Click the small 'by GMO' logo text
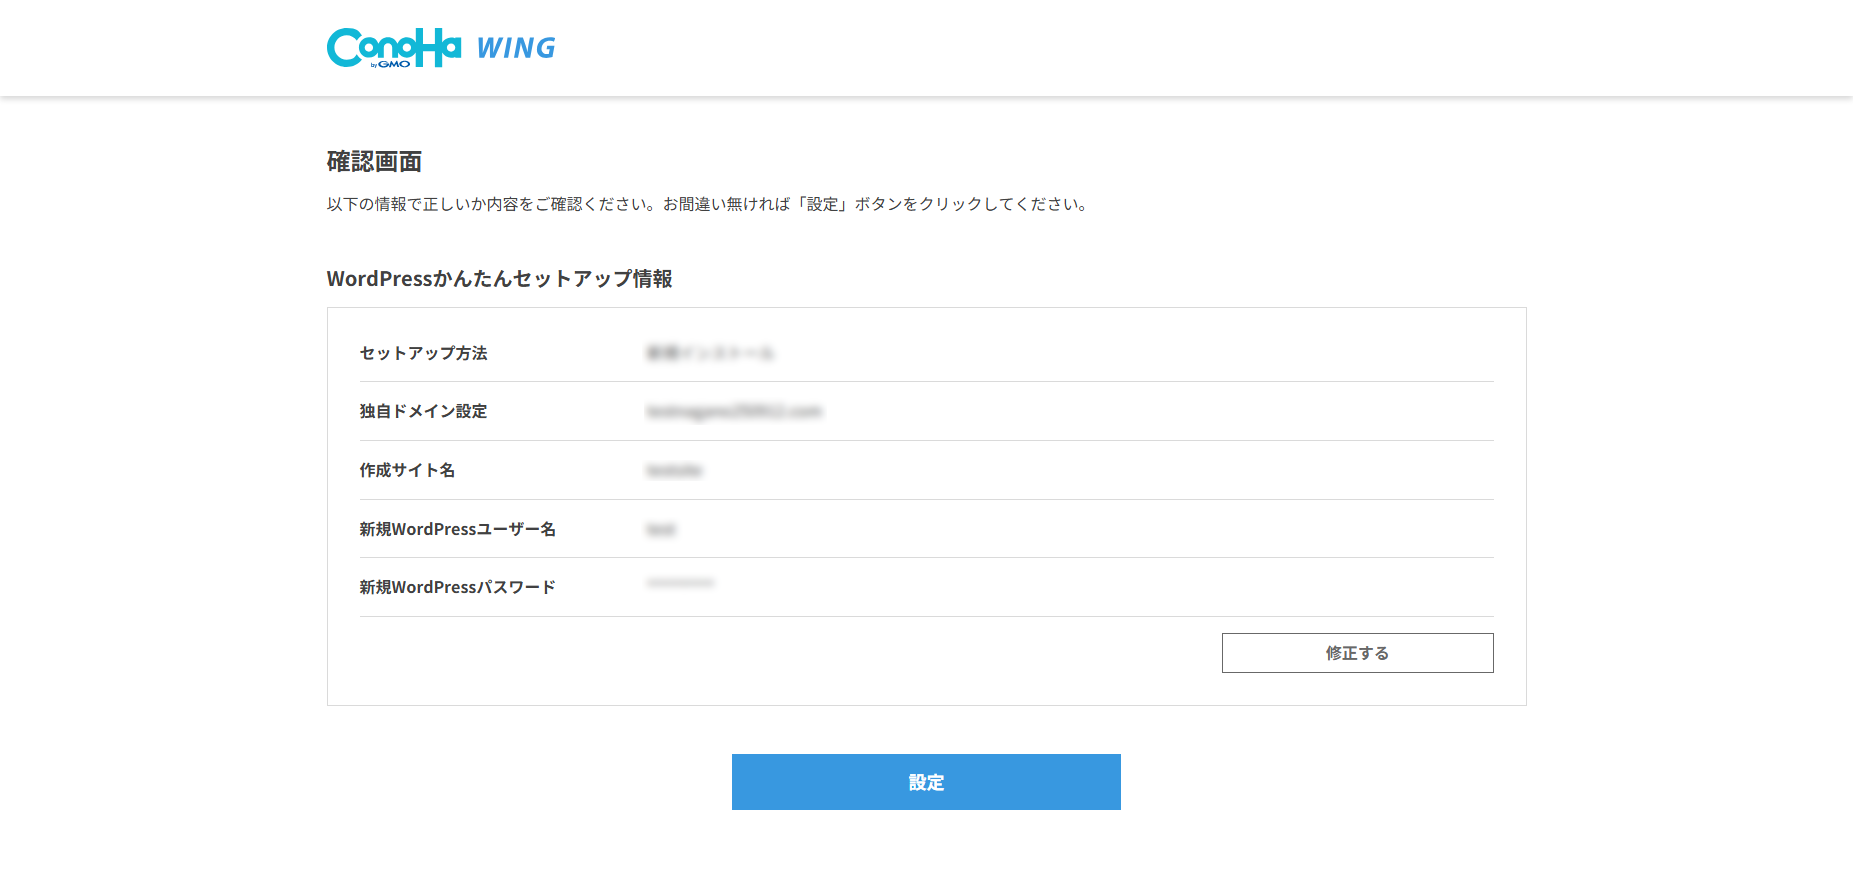The height and width of the screenshot is (891, 1853). tap(391, 64)
